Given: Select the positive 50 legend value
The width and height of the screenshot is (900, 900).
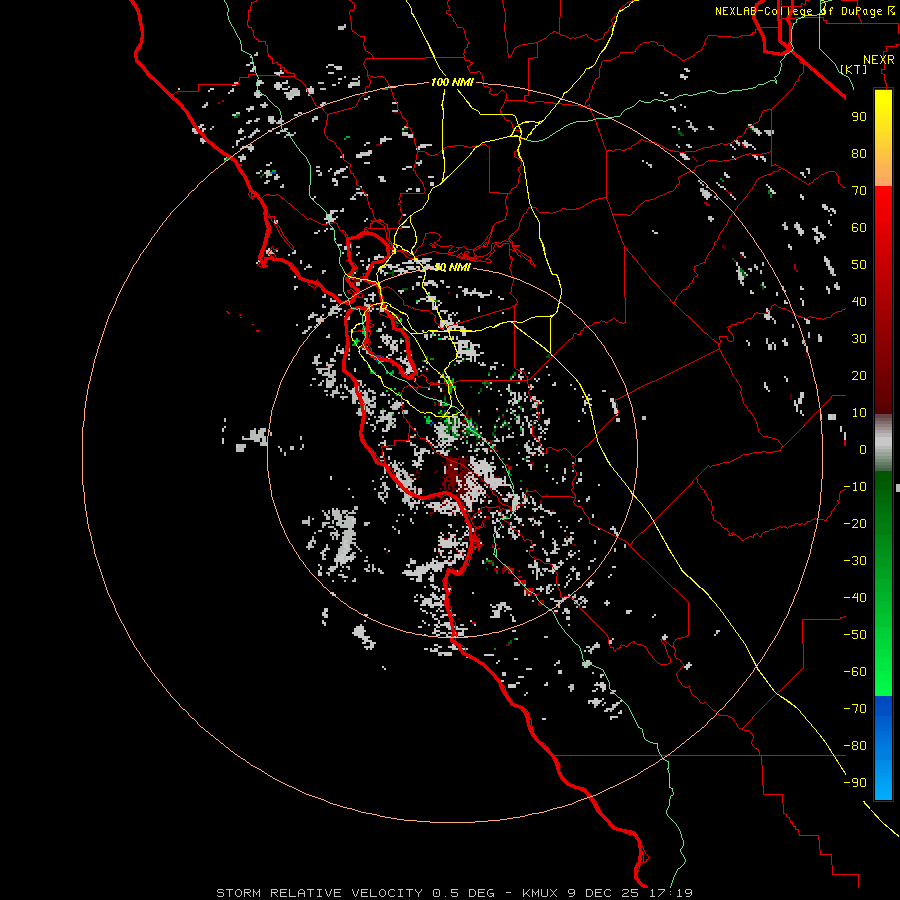Looking at the screenshot, I should pos(859,265).
